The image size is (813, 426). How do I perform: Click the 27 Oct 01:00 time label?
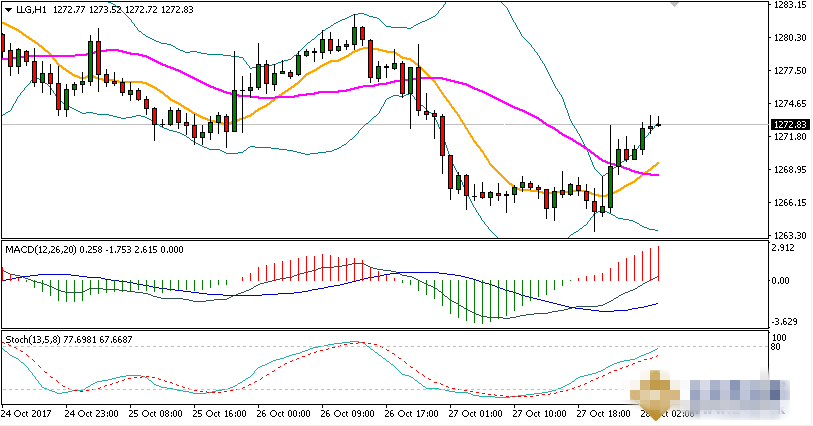tap(476, 413)
